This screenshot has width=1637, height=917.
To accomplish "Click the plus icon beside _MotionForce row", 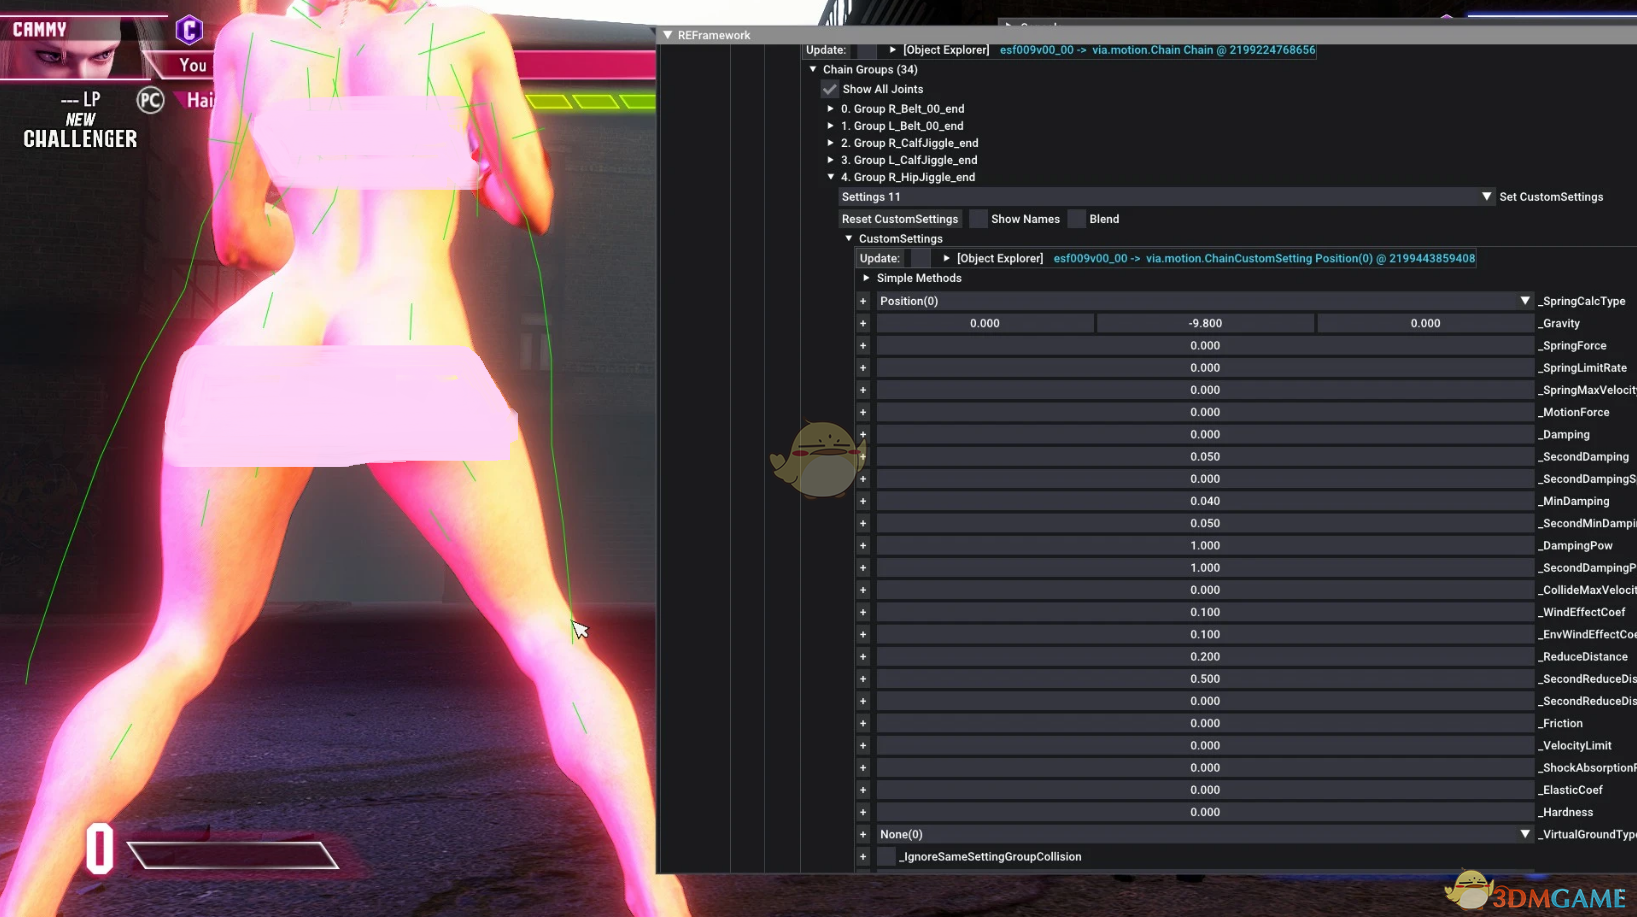I will click(x=863, y=412).
